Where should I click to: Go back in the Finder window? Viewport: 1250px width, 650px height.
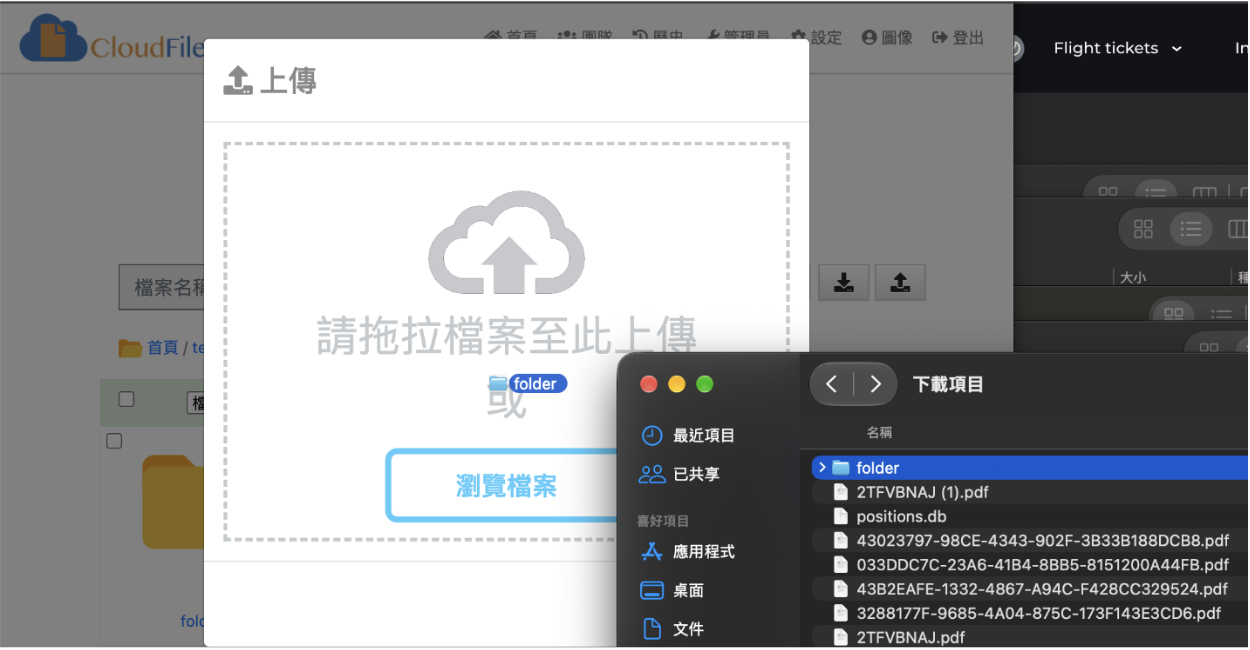pos(832,384)
